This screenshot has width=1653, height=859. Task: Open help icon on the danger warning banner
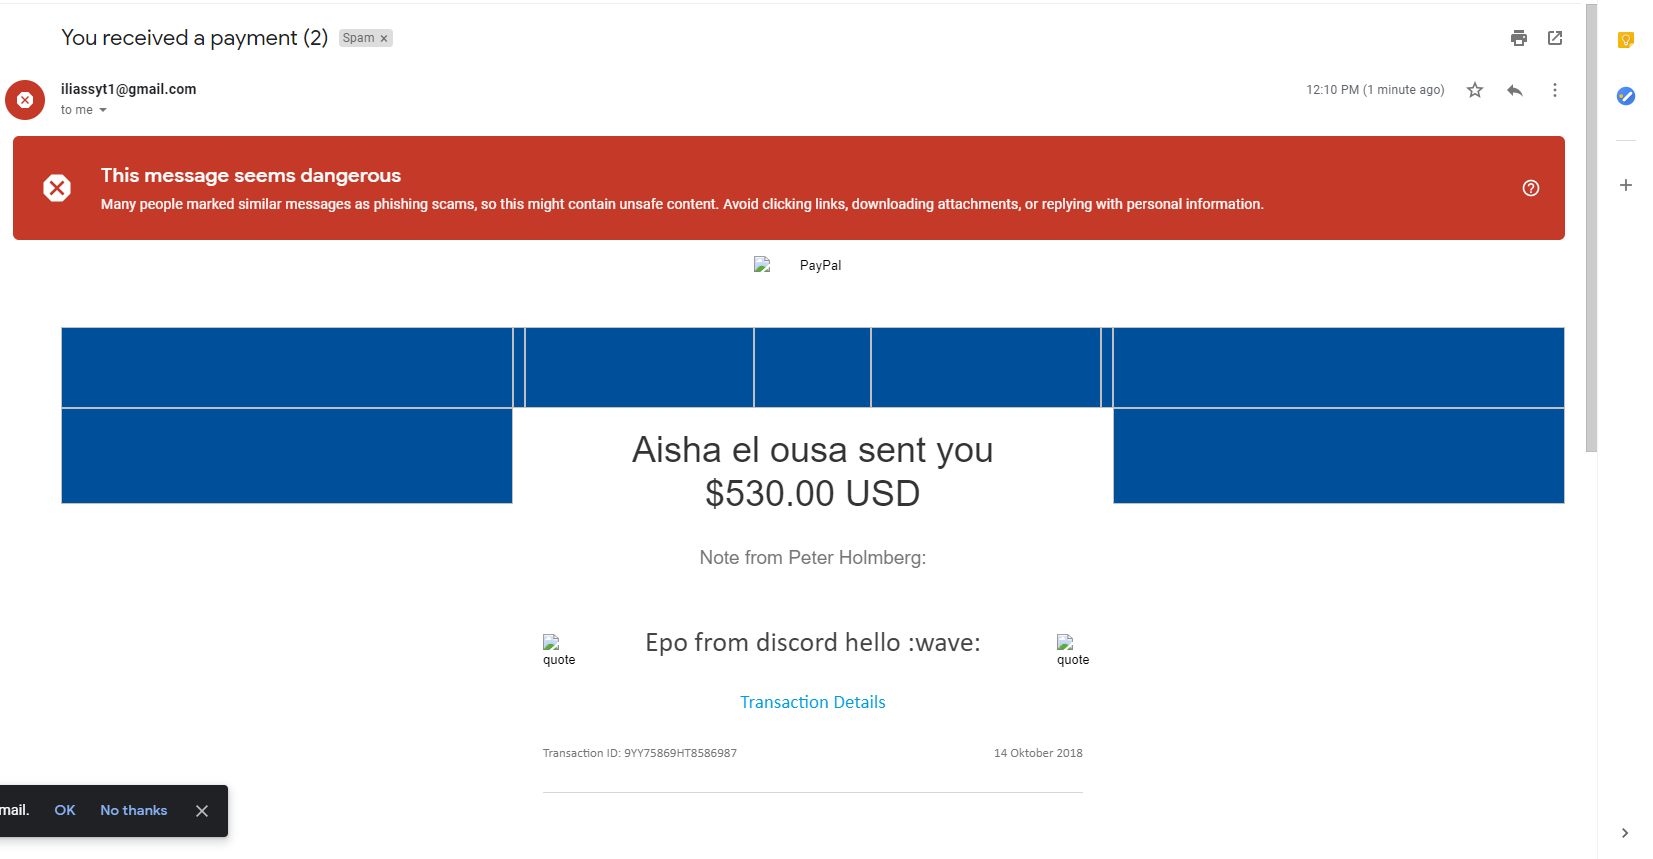pos(1531,188)
